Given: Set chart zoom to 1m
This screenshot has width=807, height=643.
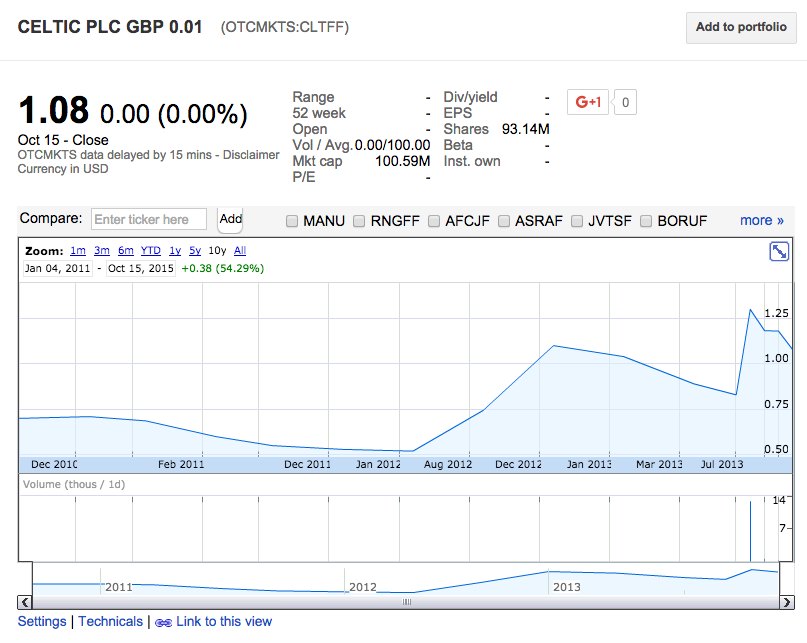Looking at the screenshot, I should tap(78, 251).
